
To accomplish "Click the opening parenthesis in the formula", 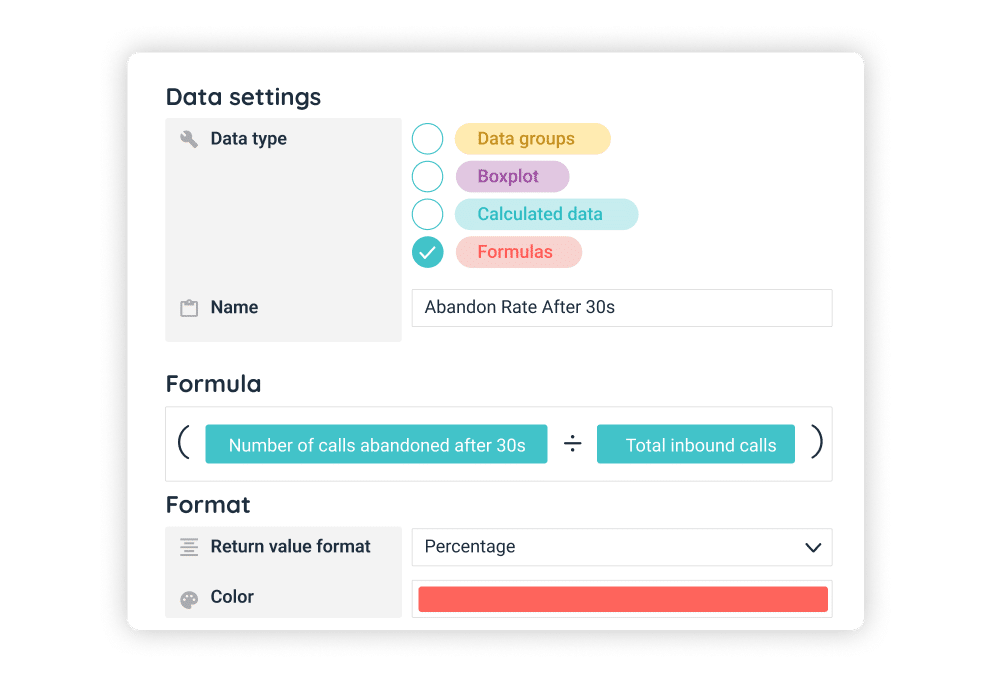I will point(184,443).
